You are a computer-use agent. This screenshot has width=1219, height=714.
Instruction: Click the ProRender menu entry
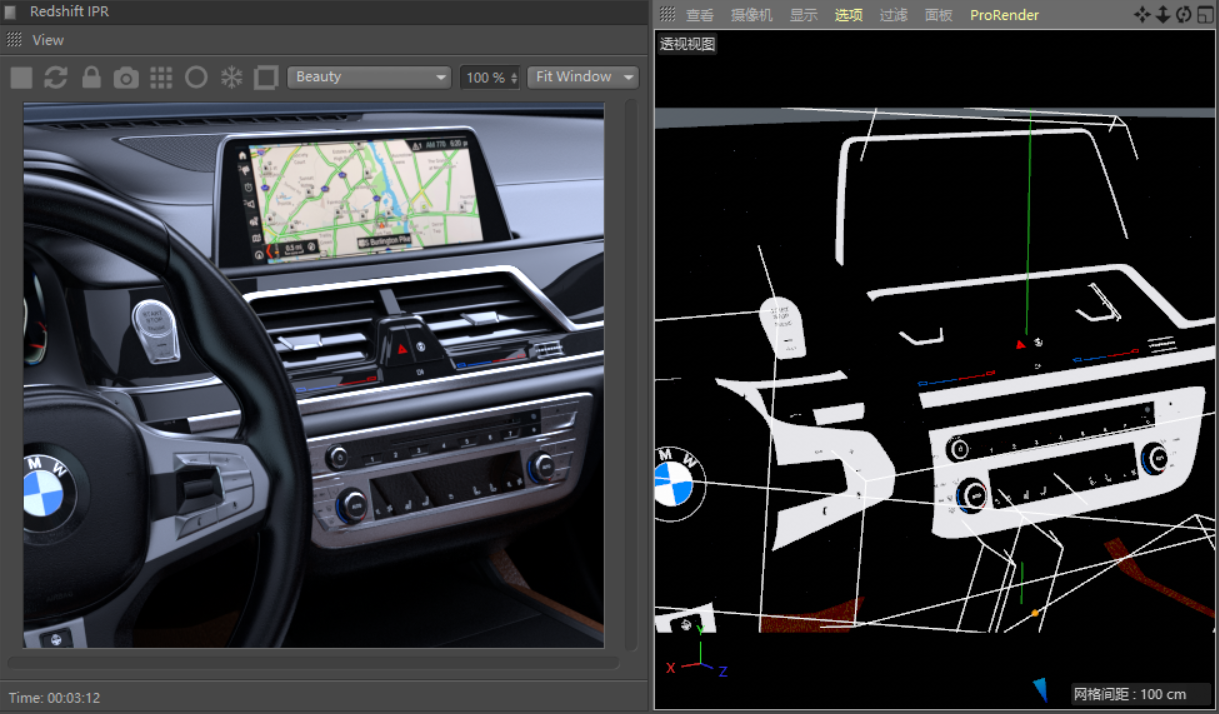click(1003, 15)
